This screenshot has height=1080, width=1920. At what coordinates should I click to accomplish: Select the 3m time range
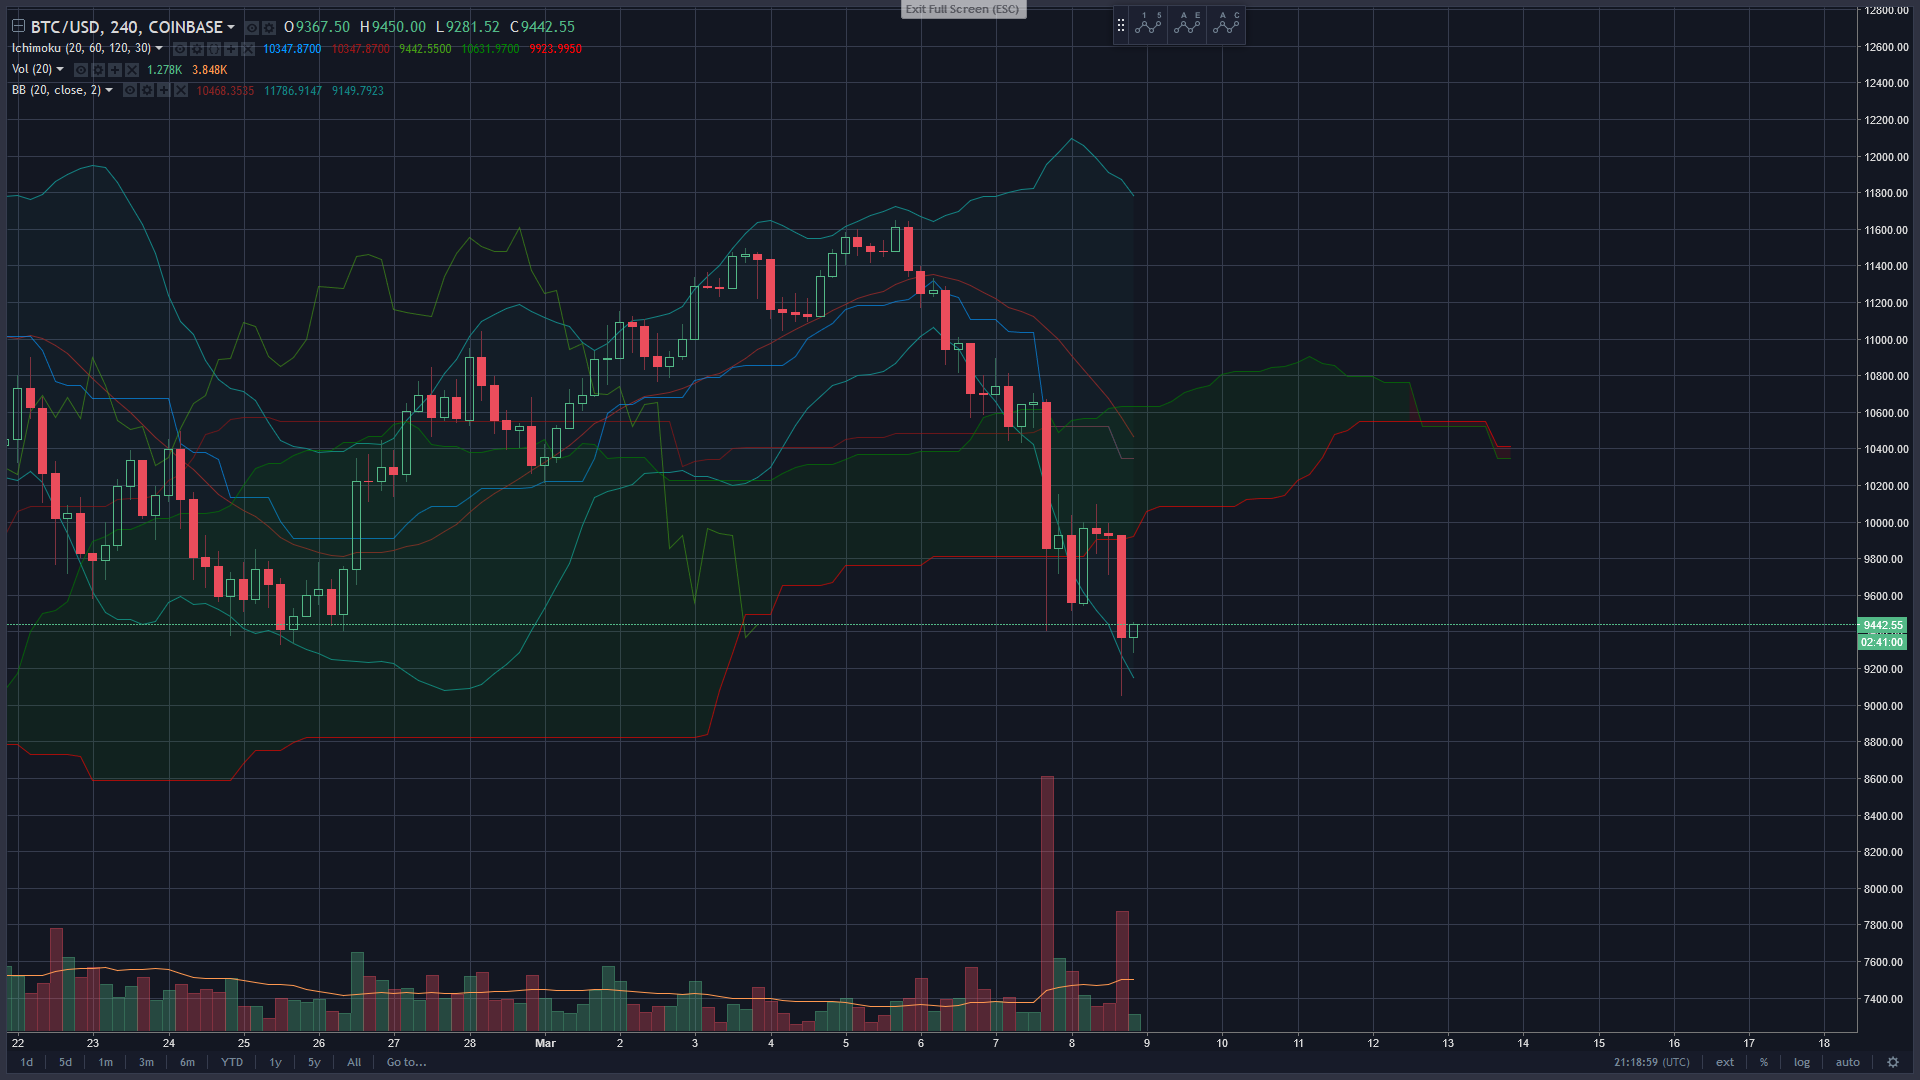click(146, 1062)
